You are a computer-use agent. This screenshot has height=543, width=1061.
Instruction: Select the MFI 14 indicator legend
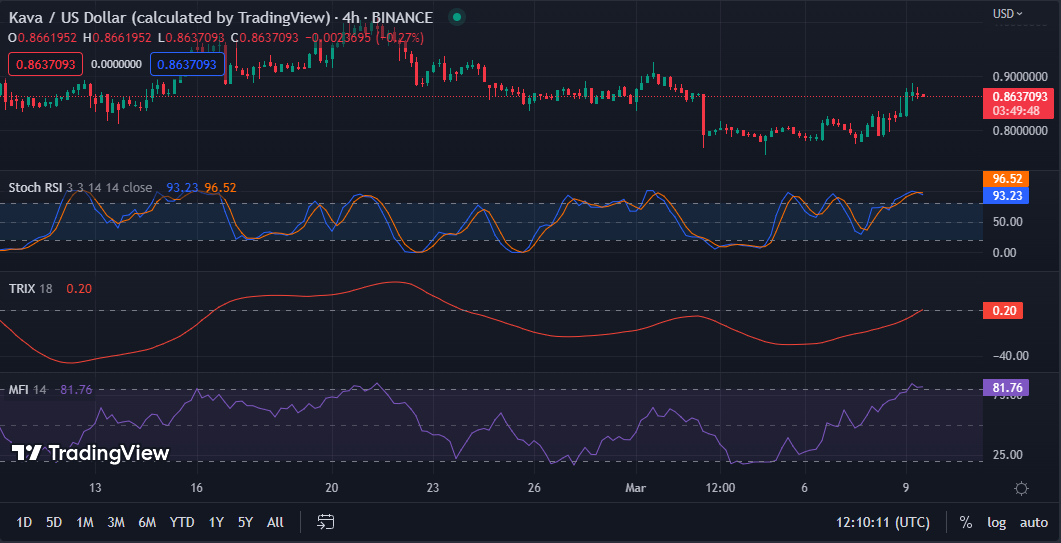pos(28,389)
